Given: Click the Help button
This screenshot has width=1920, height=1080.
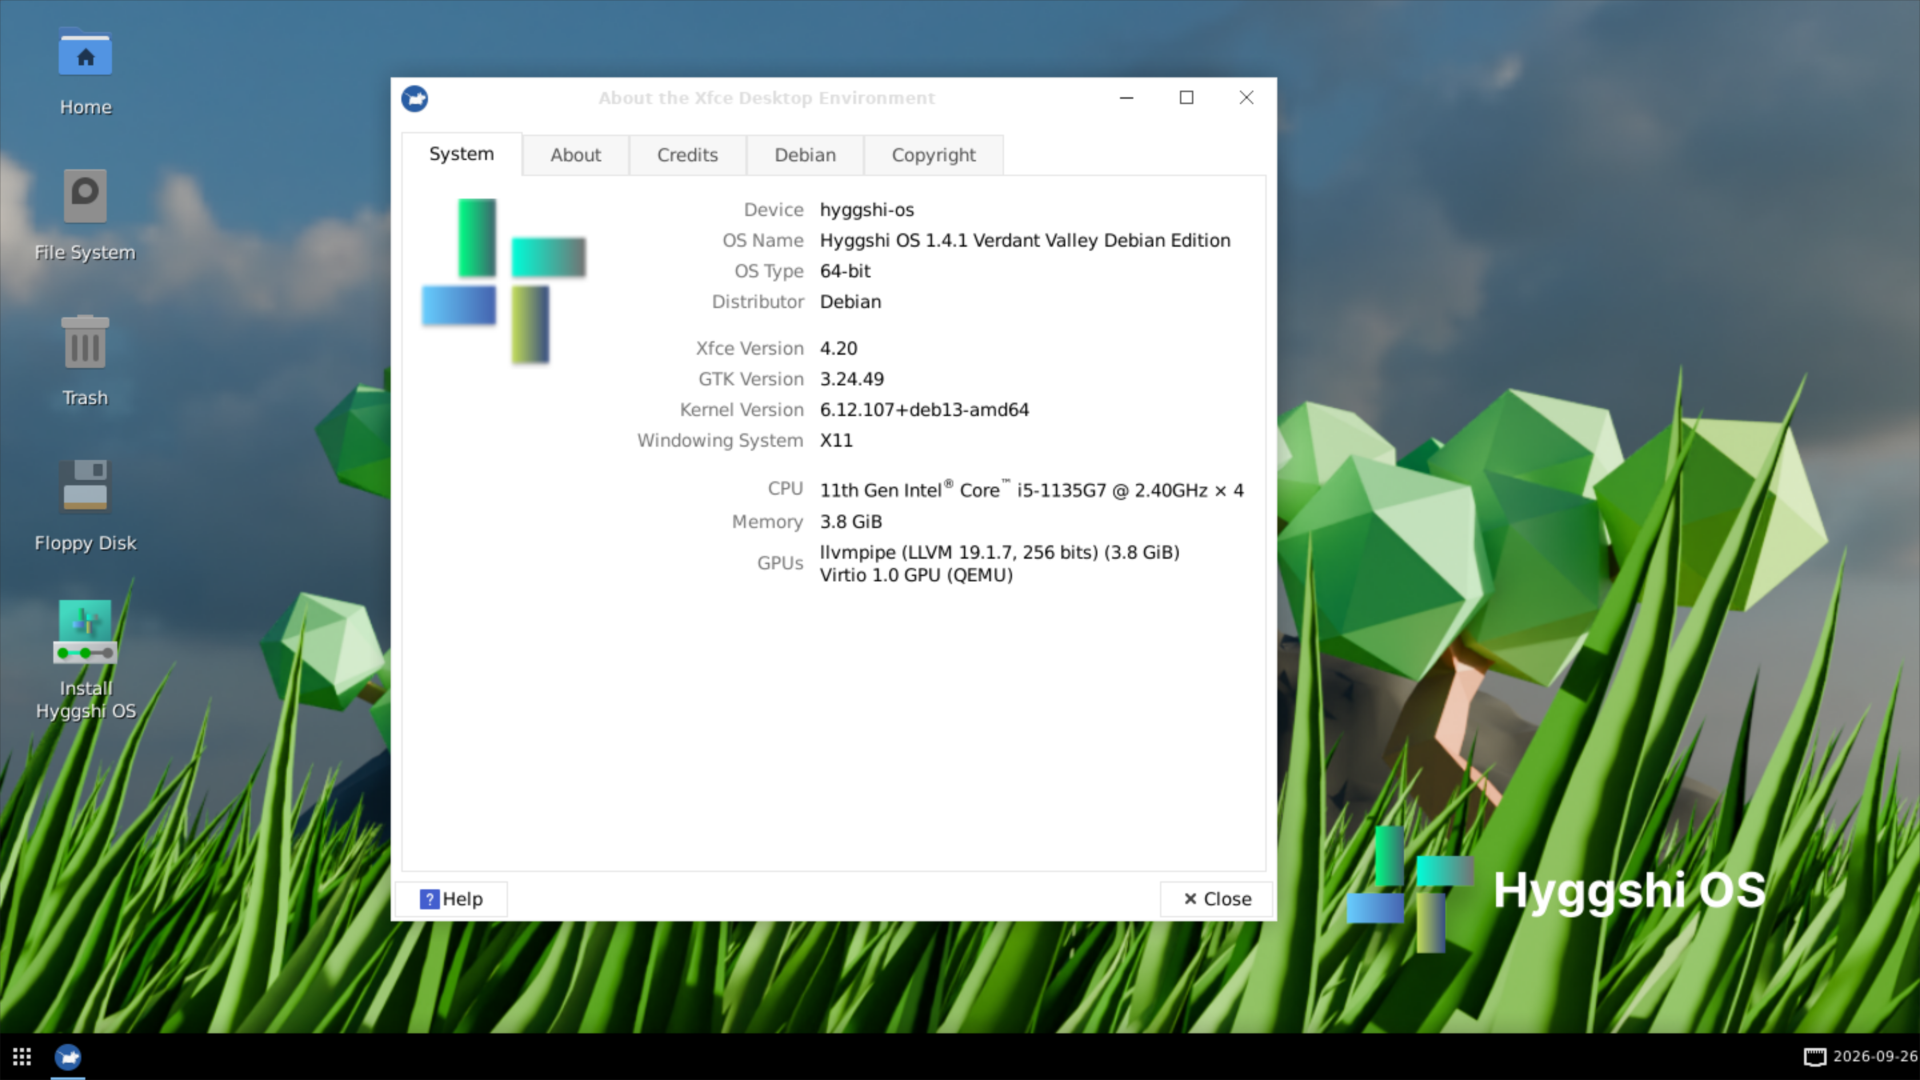Looking at the screenshot, I should [451, 899].
